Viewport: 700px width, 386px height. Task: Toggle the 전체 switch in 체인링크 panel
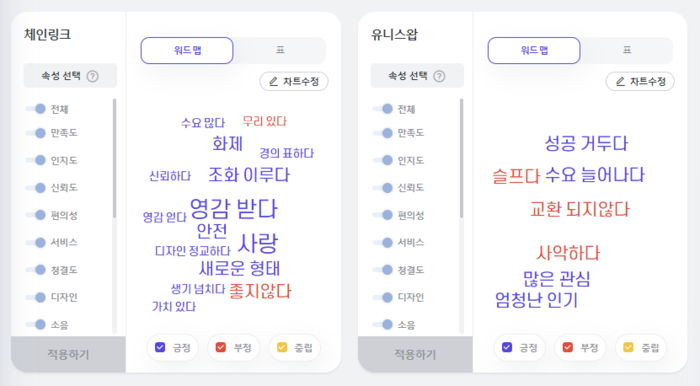pyautogui.click(x=36, y=109)
